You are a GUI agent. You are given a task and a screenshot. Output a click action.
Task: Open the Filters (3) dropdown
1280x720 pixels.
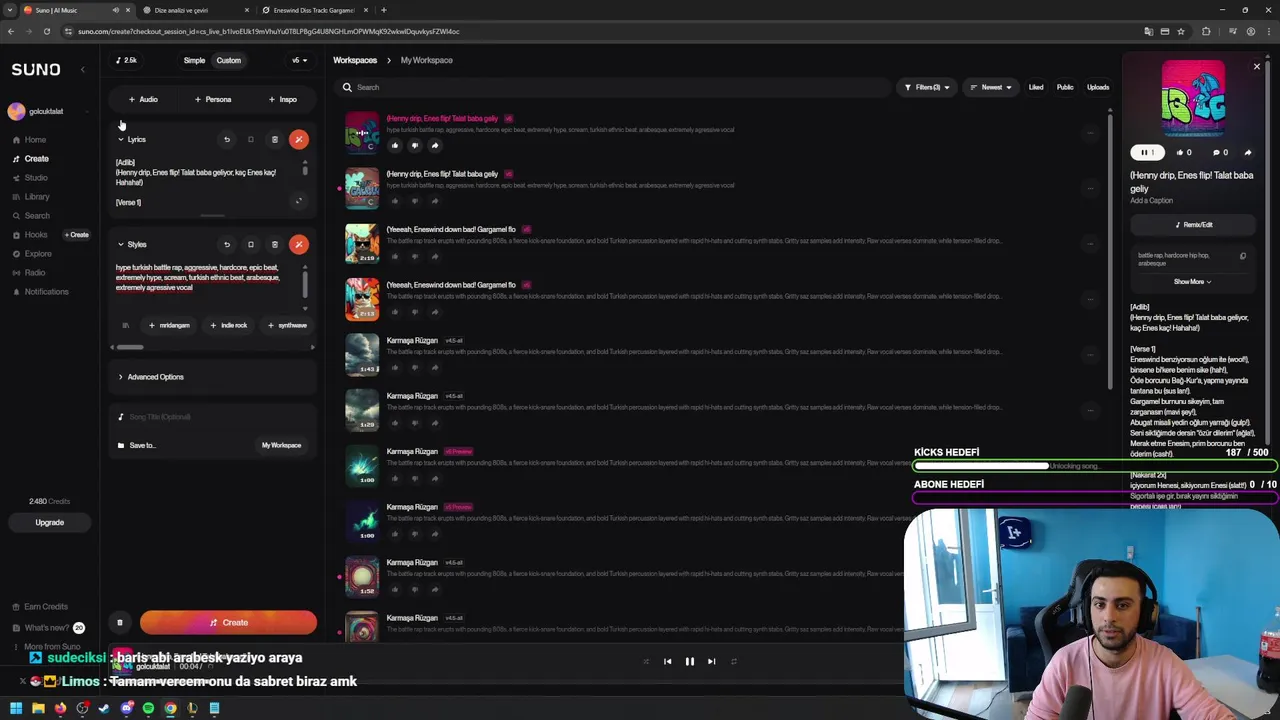pyautogui.click(x=927, y=87)
